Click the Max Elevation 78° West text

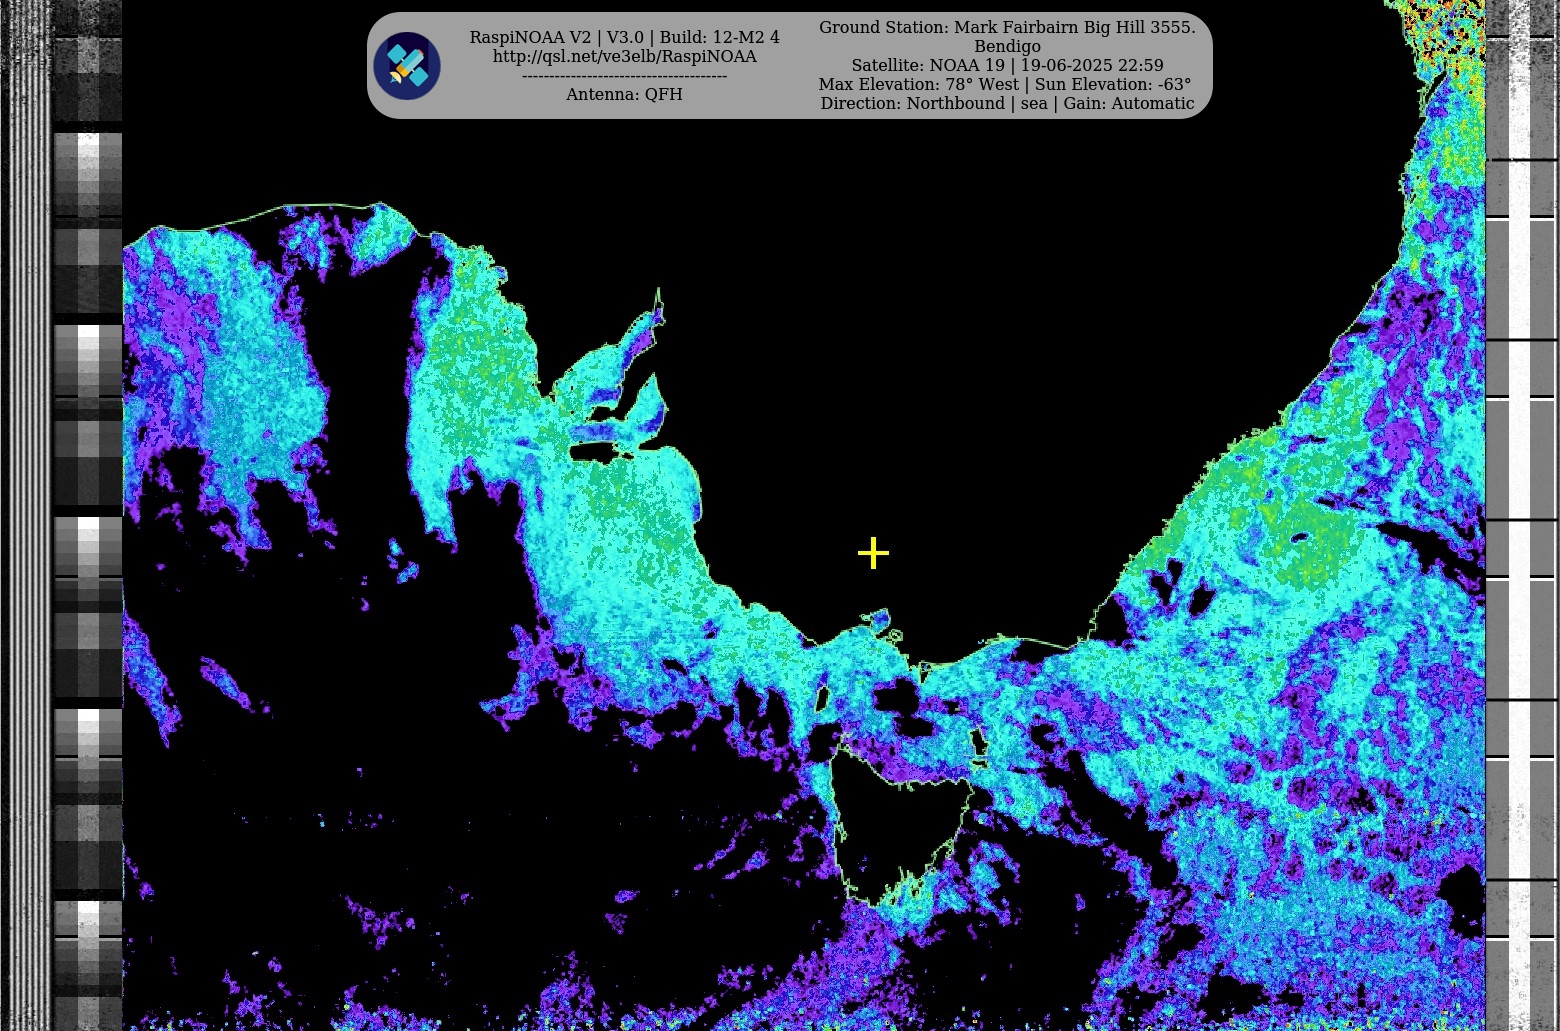918,84
